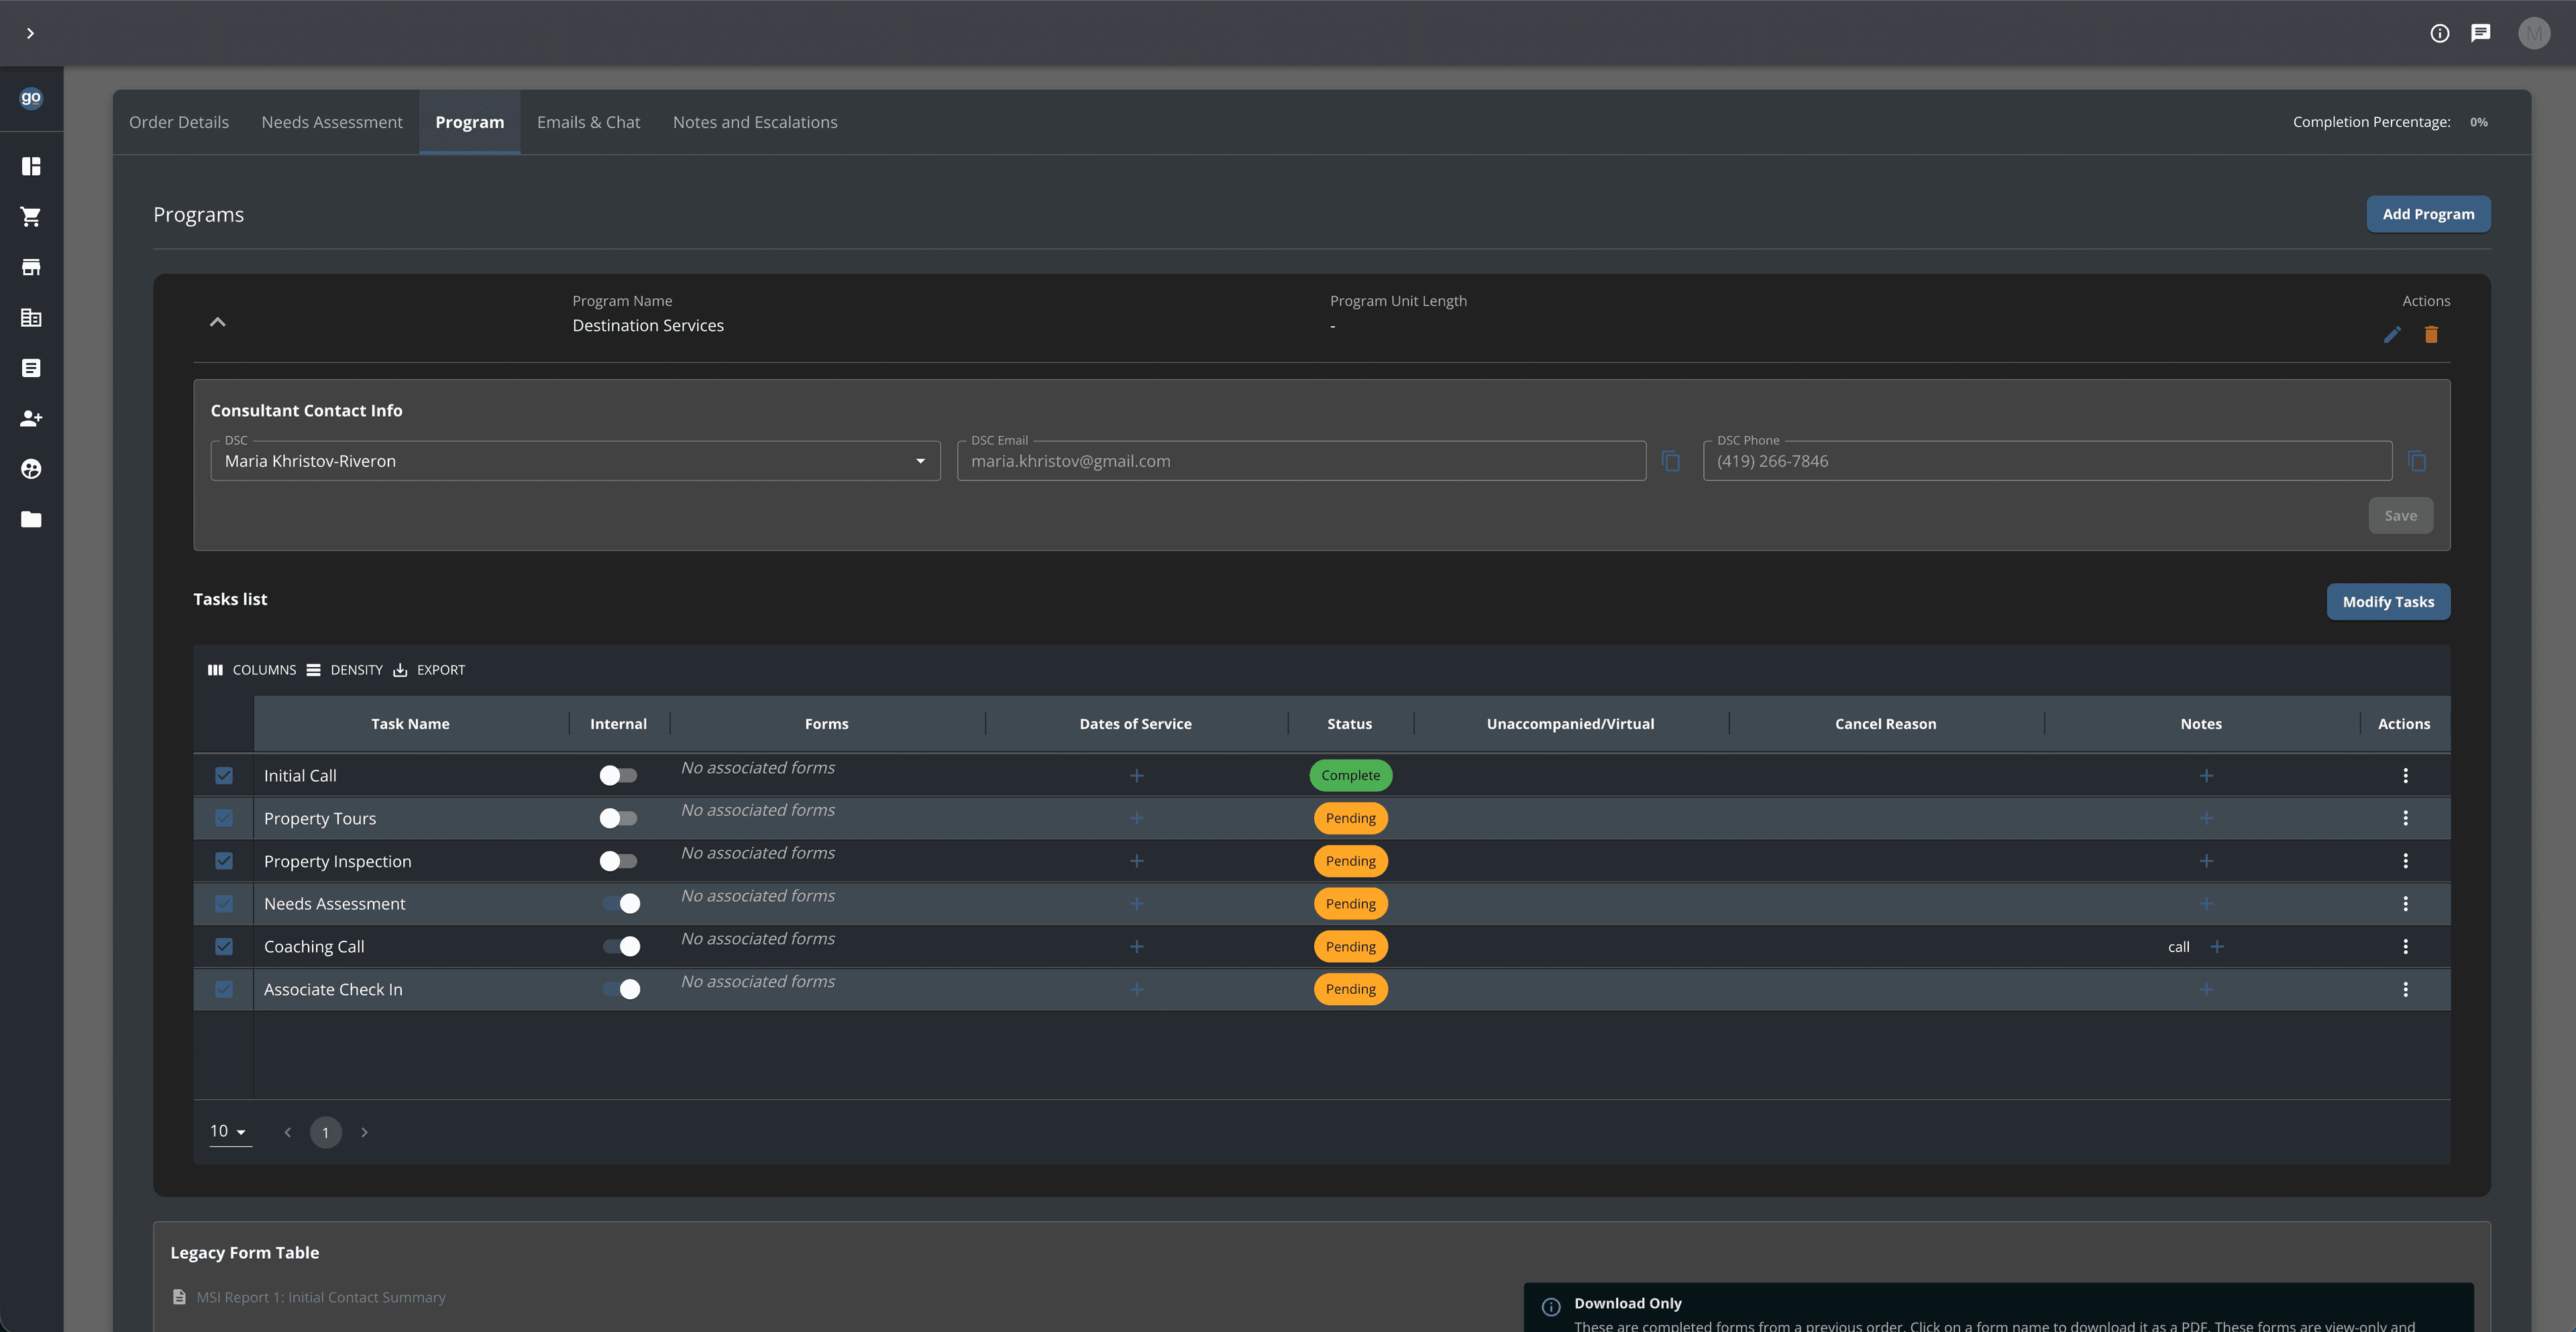Uncheck the Coaching Call row checkbox
The height and width of the screenshot is (1332, 2576).
[x=224, y=947]
